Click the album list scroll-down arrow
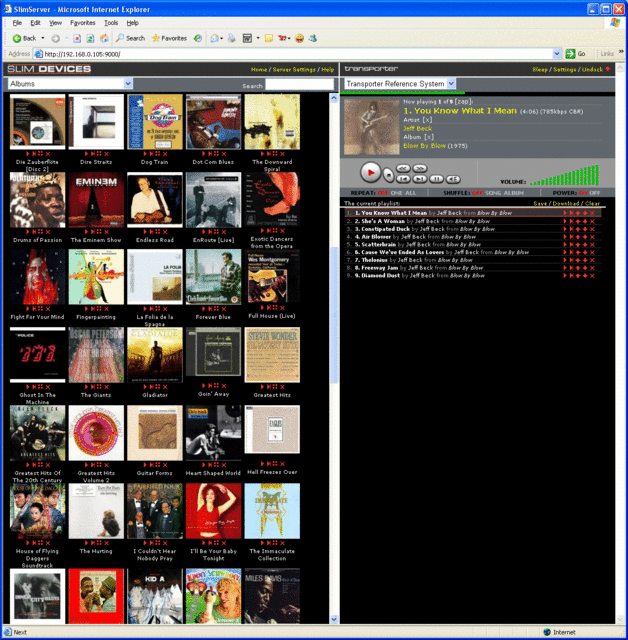Viewport: 628px width, 640px height. 334,619
